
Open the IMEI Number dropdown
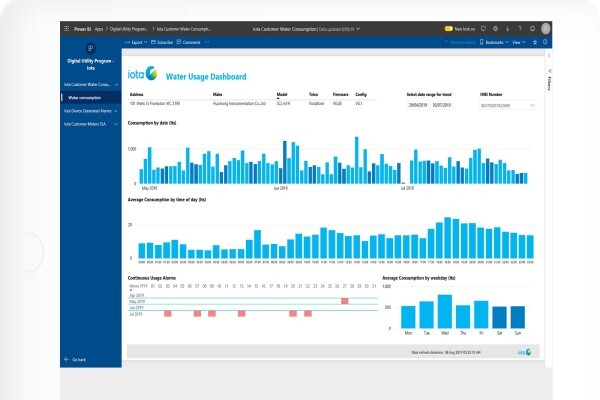(x=507, y=105)
